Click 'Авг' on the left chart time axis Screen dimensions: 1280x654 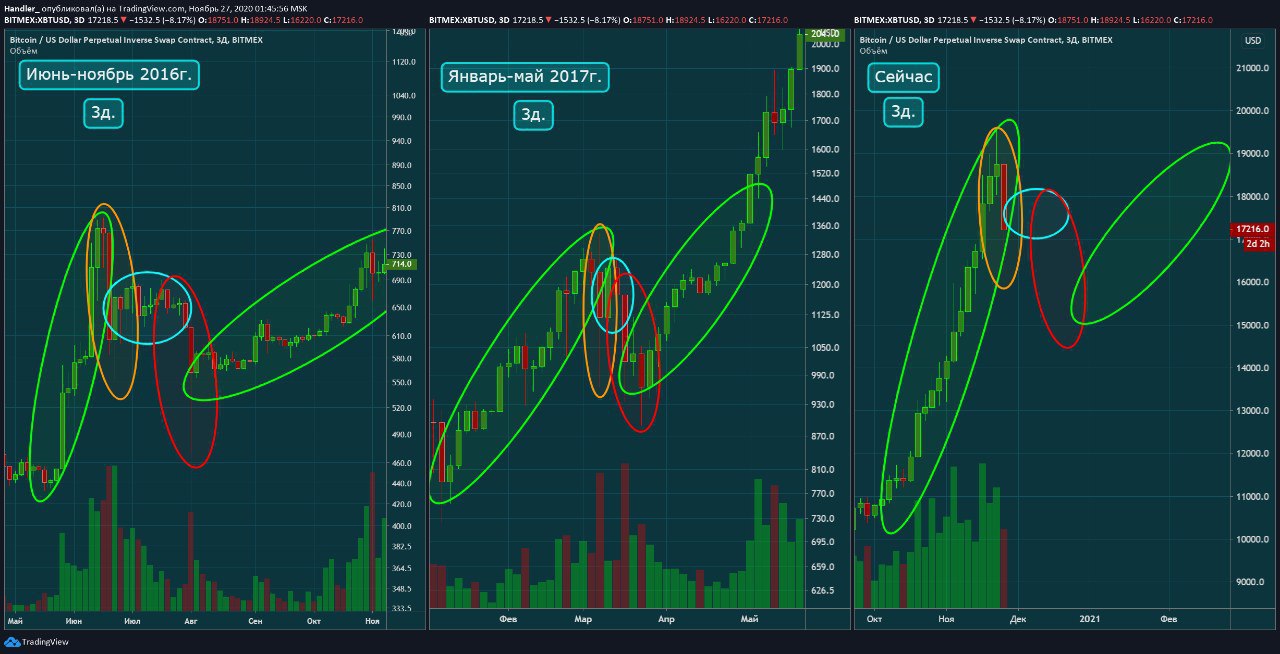tap(192, 621)
